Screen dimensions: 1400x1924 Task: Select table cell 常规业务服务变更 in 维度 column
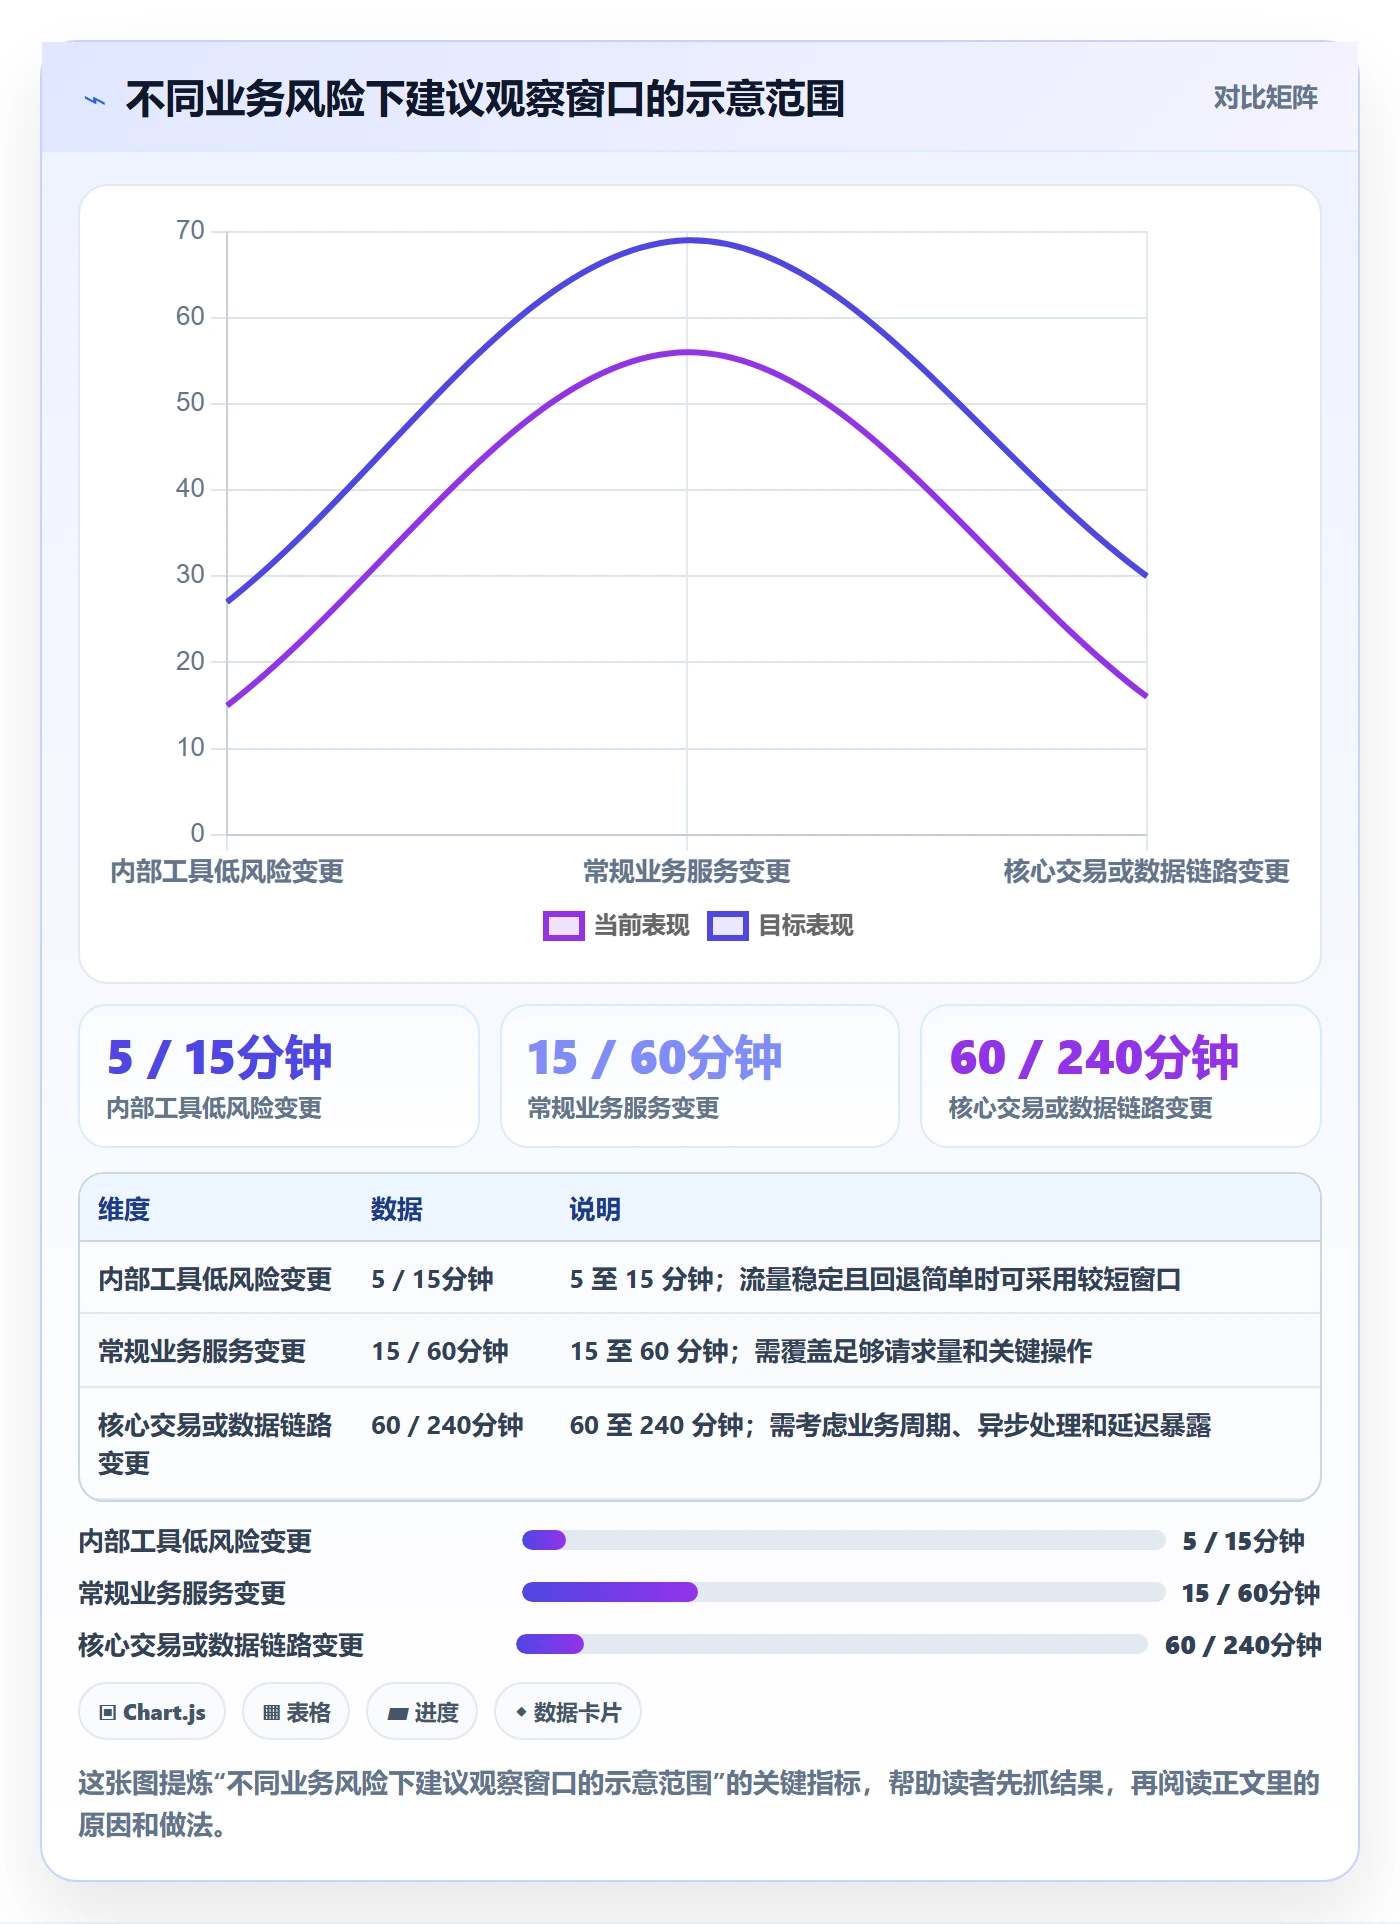(202, 1351)
